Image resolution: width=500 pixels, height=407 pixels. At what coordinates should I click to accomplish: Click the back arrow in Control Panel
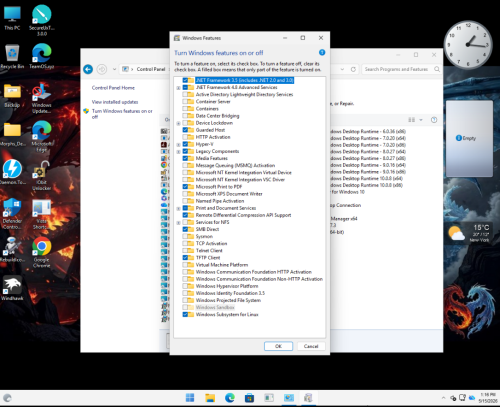88,69
